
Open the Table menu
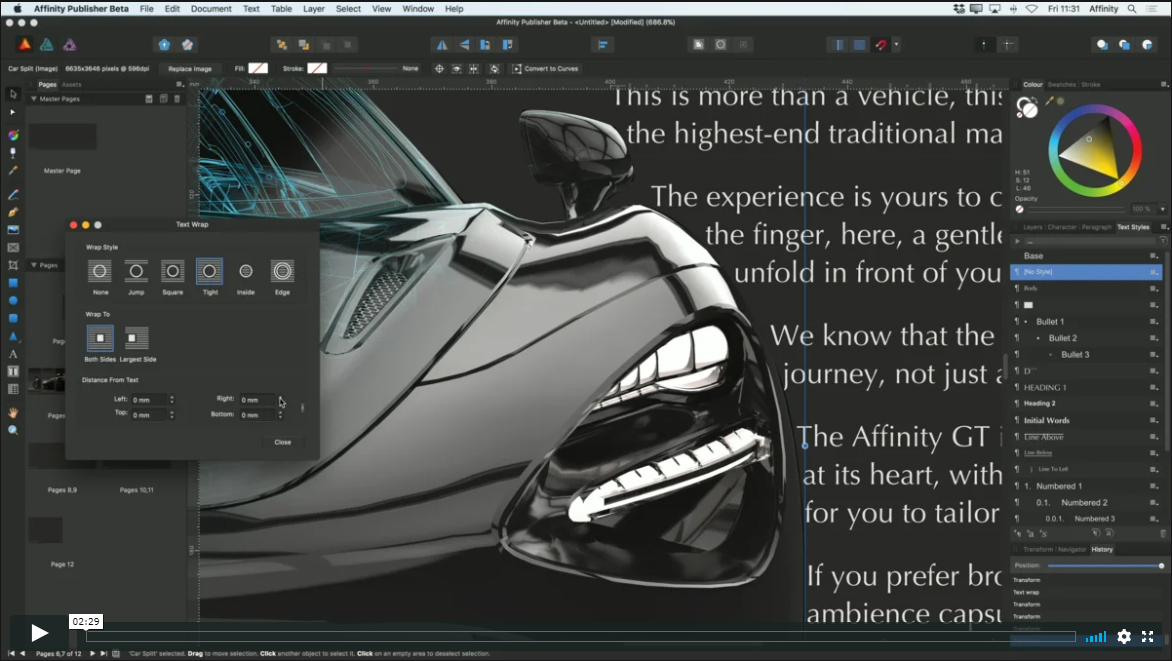pyautogui.click(x=281, y=9)
